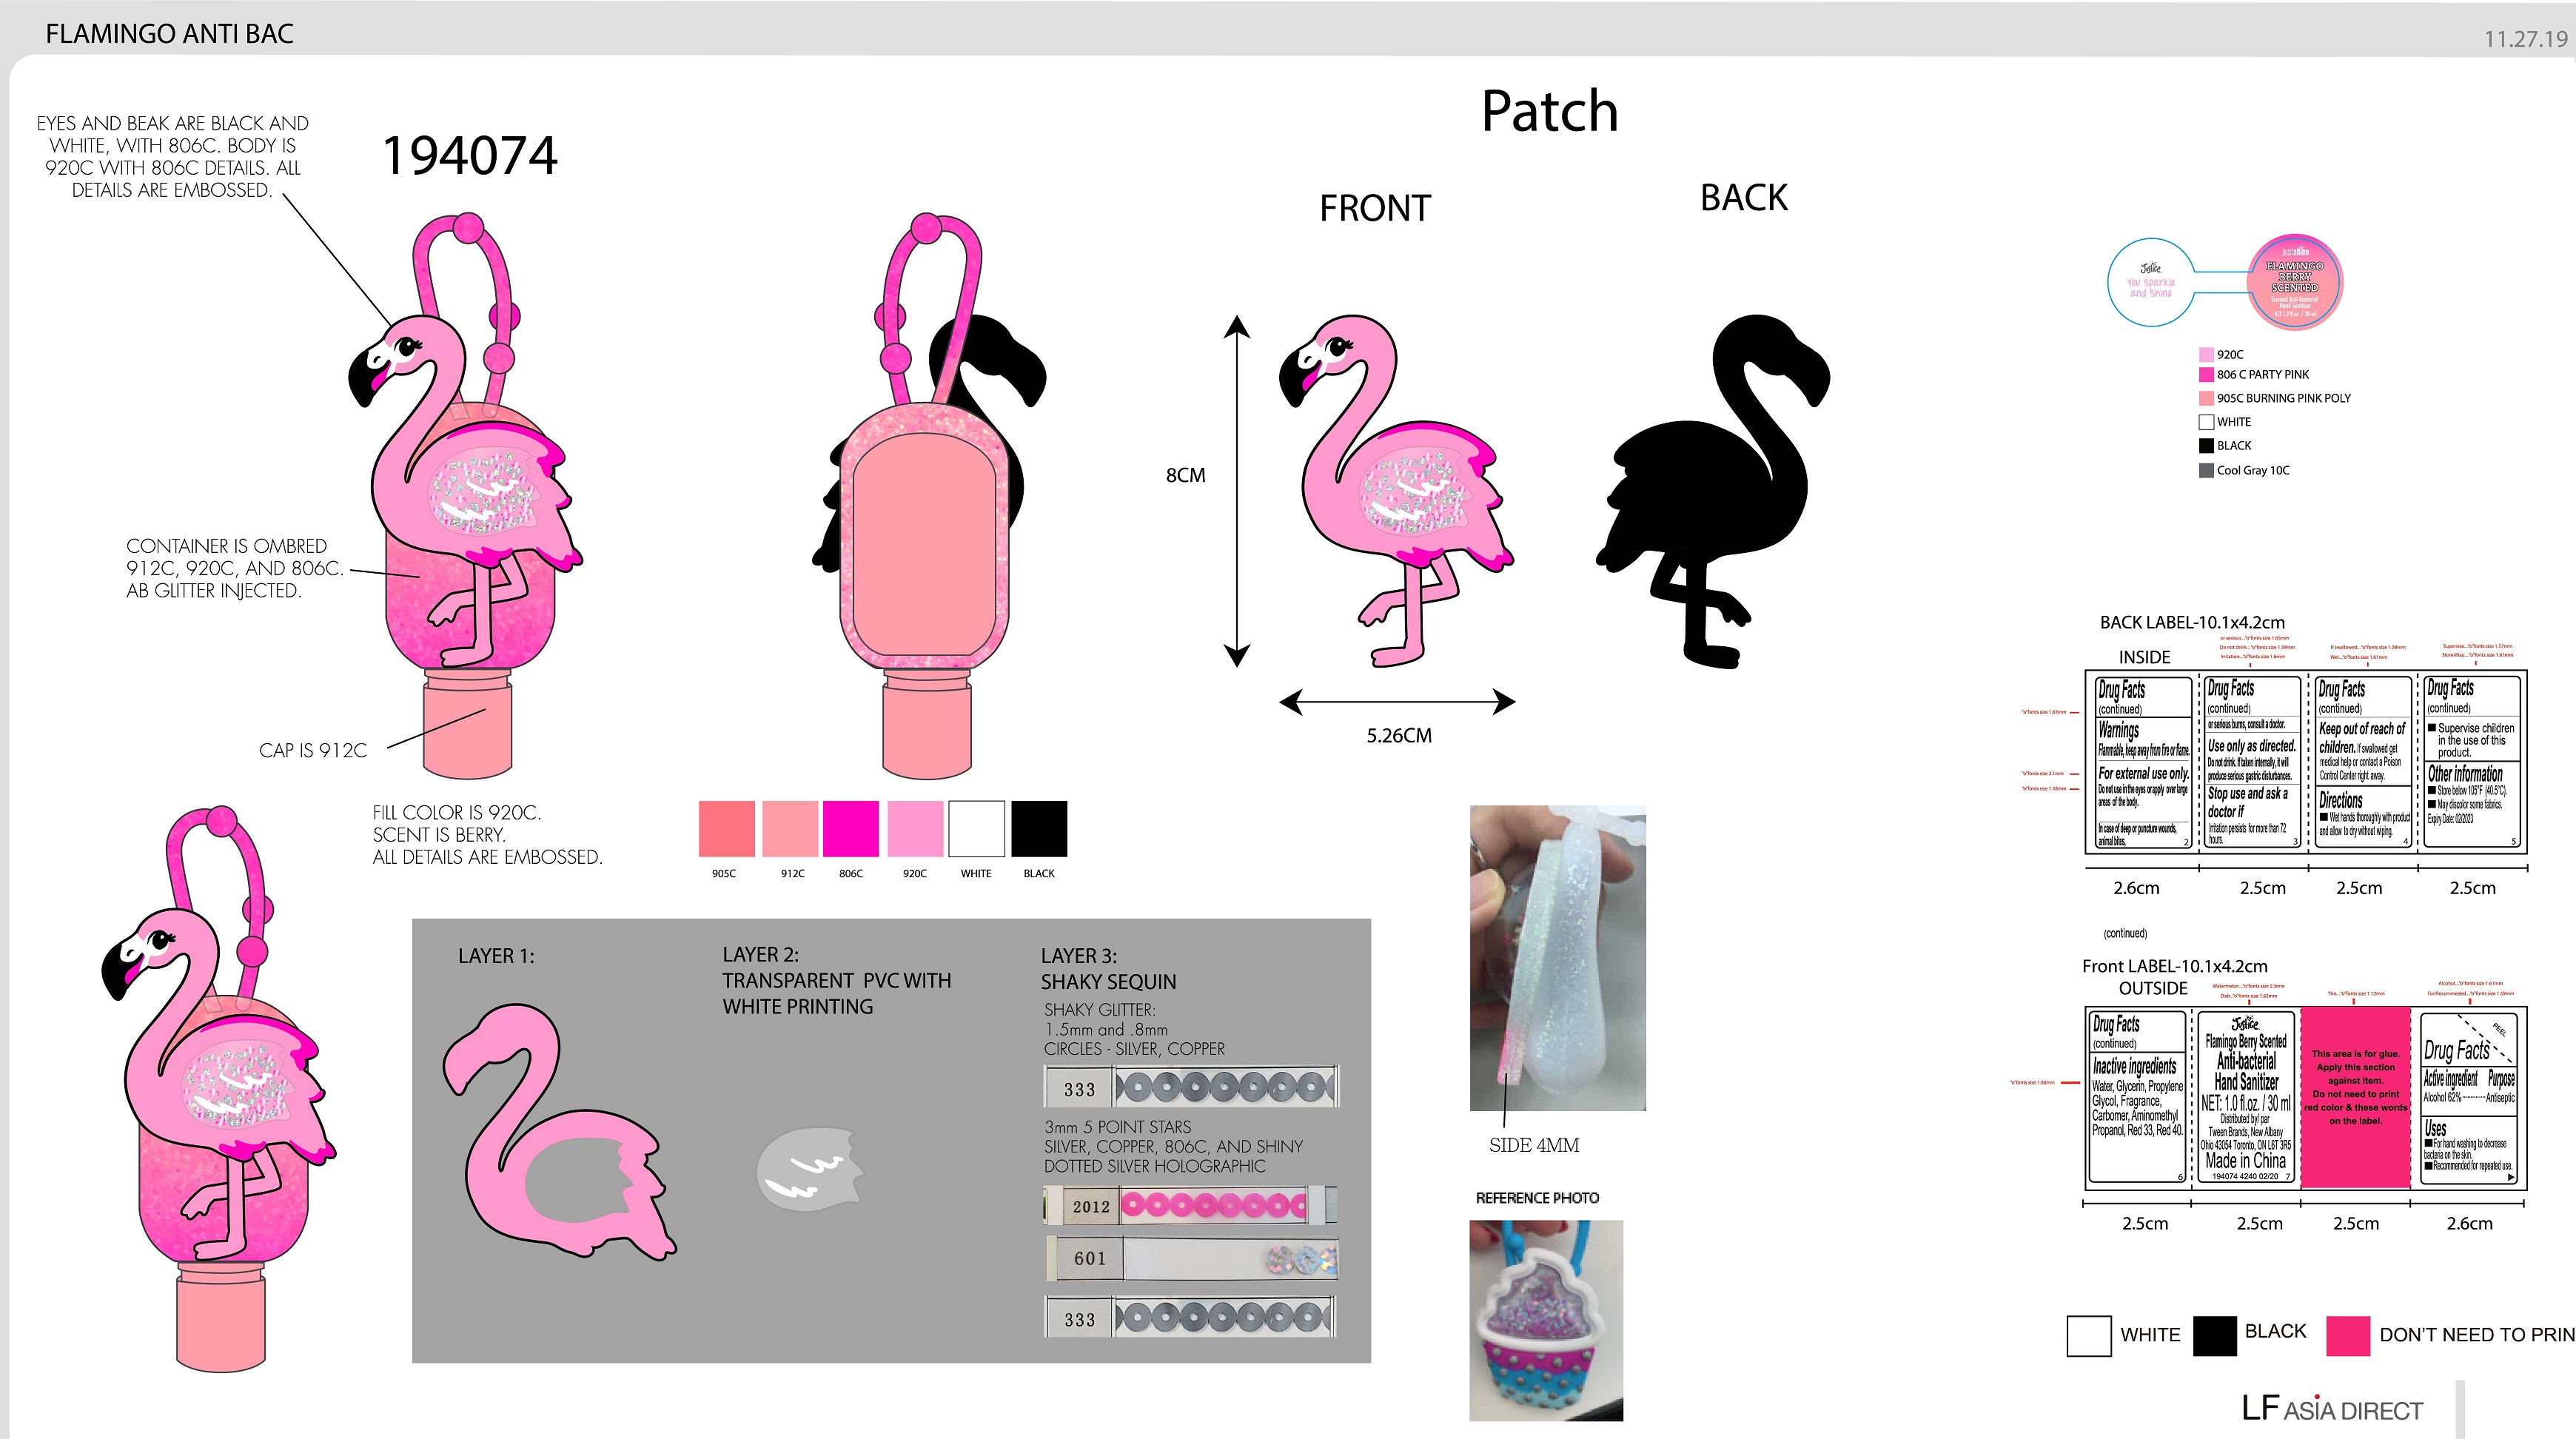Viewport: 2576px width, 1439px height.
Task: Select the pink 2012 sequin sample strip
Action: point(1191,1205)
